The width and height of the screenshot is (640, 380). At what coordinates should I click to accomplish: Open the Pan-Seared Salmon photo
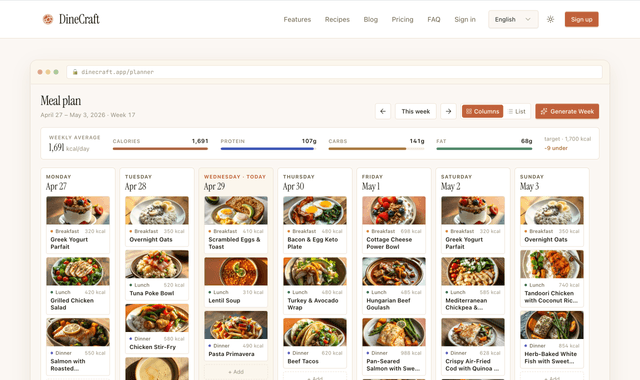coord(394,332)
